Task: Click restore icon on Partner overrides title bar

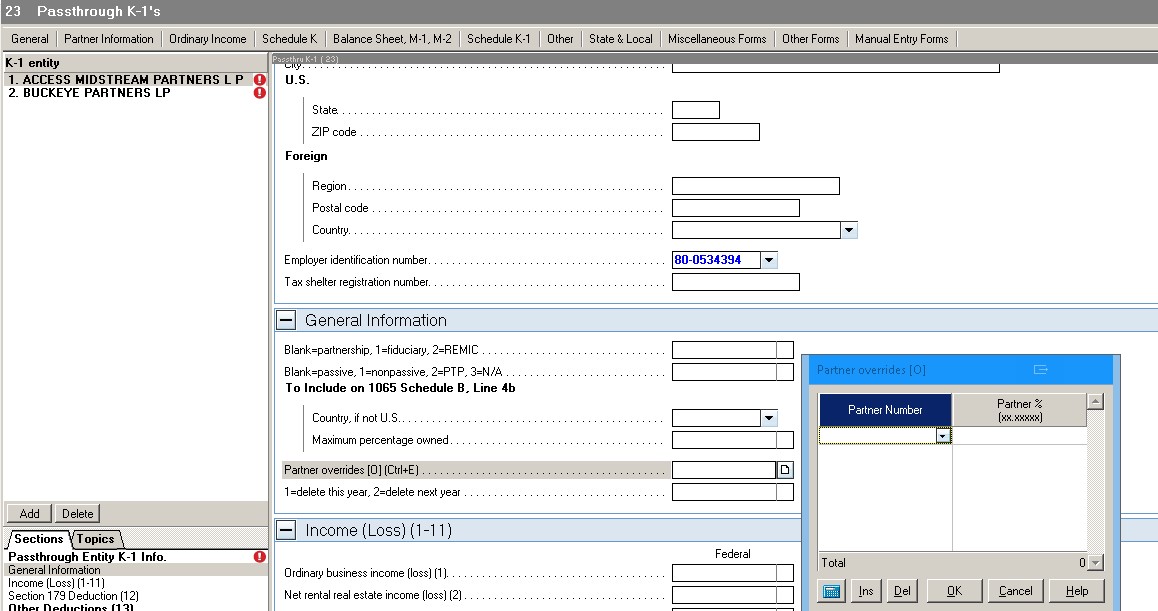Action: coord(1040,370)
